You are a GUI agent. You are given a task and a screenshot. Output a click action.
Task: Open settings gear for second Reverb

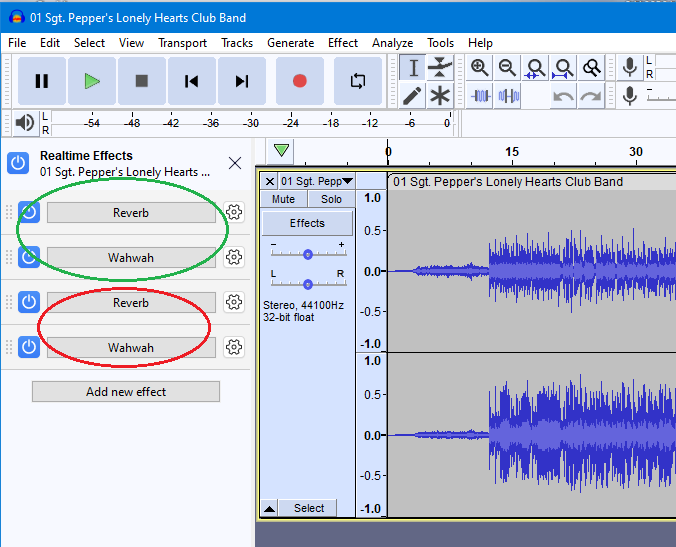pos(234,302)
